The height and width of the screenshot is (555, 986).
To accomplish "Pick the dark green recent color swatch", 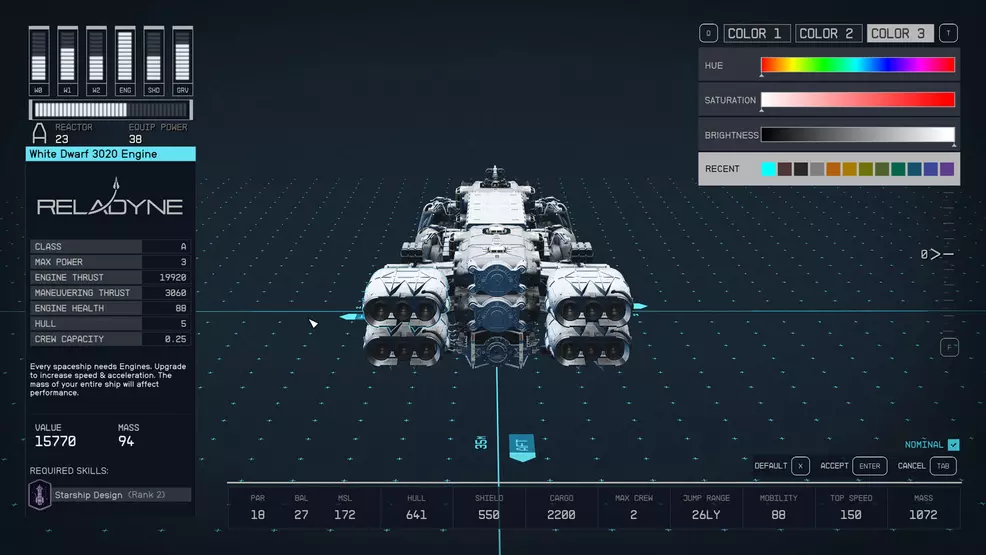I will coord(882,168).
